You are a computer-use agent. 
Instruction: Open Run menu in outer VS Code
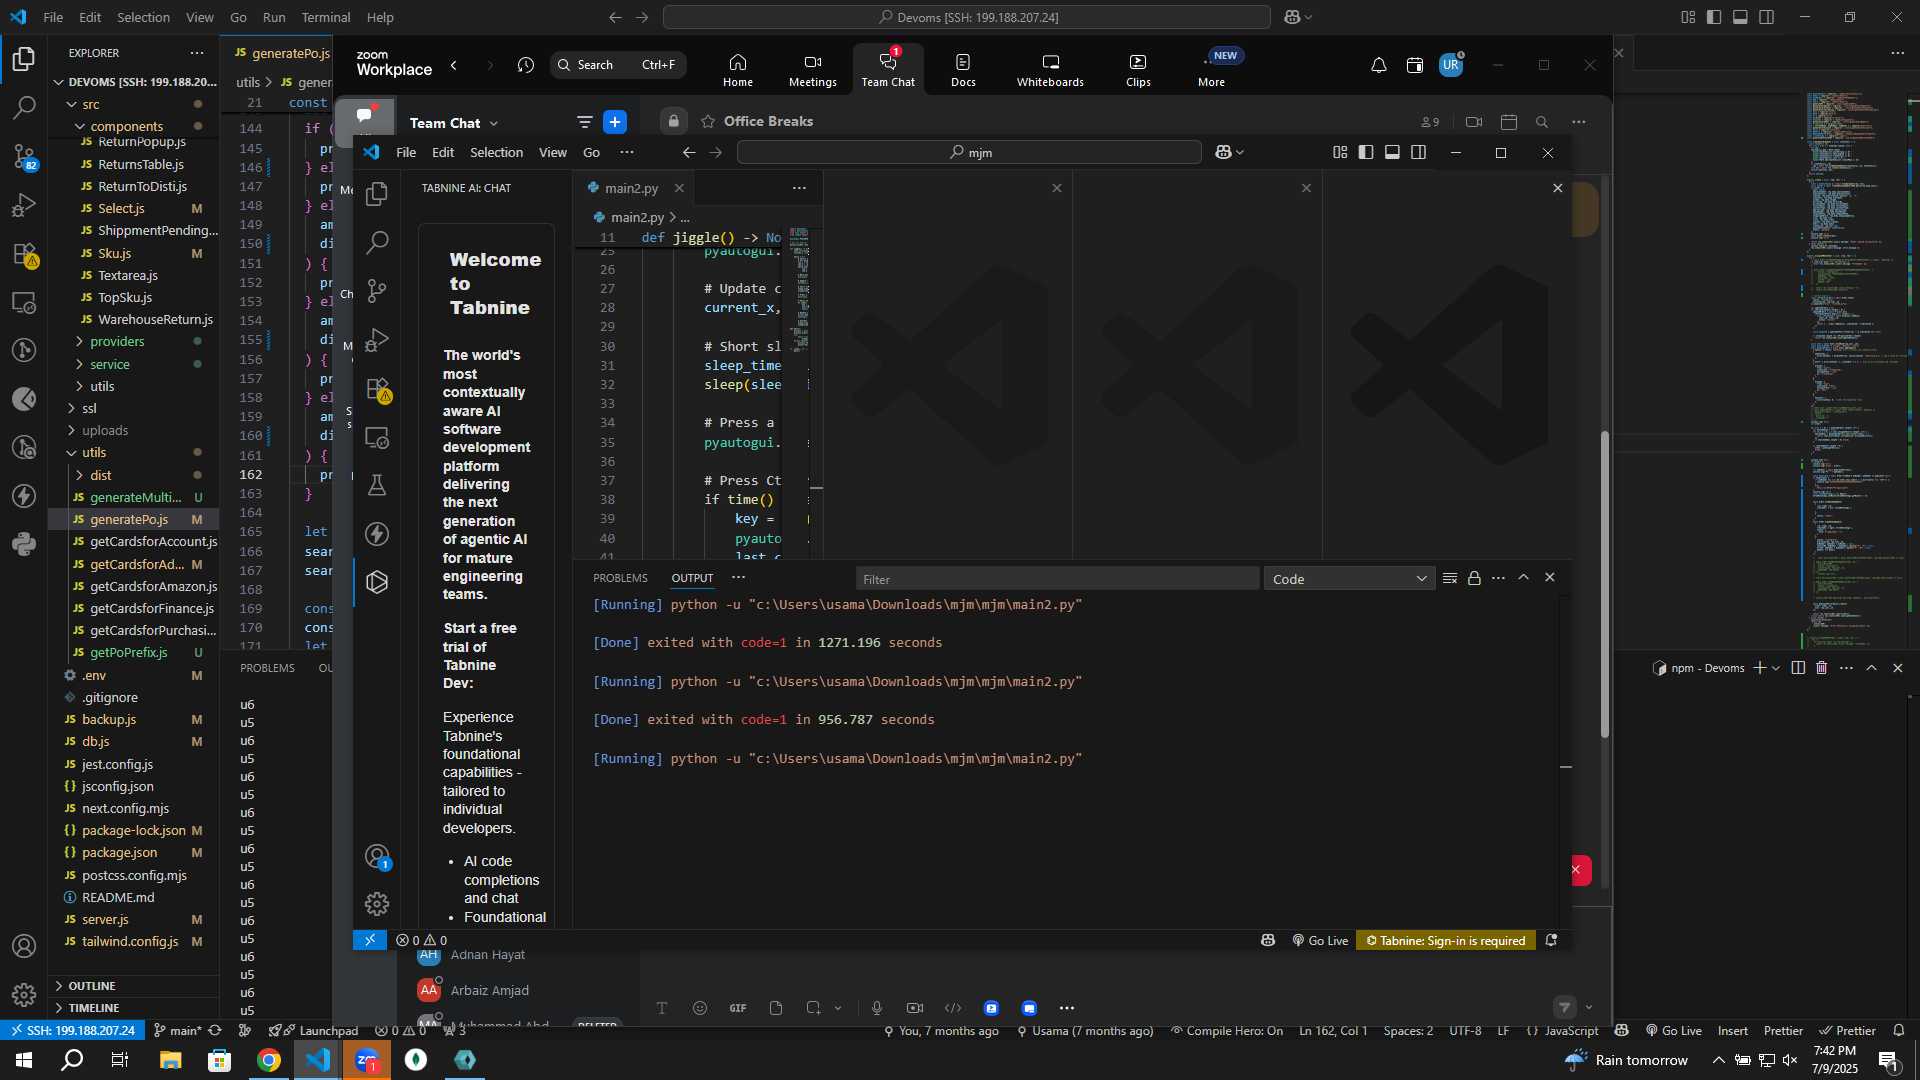pos(274,17)
